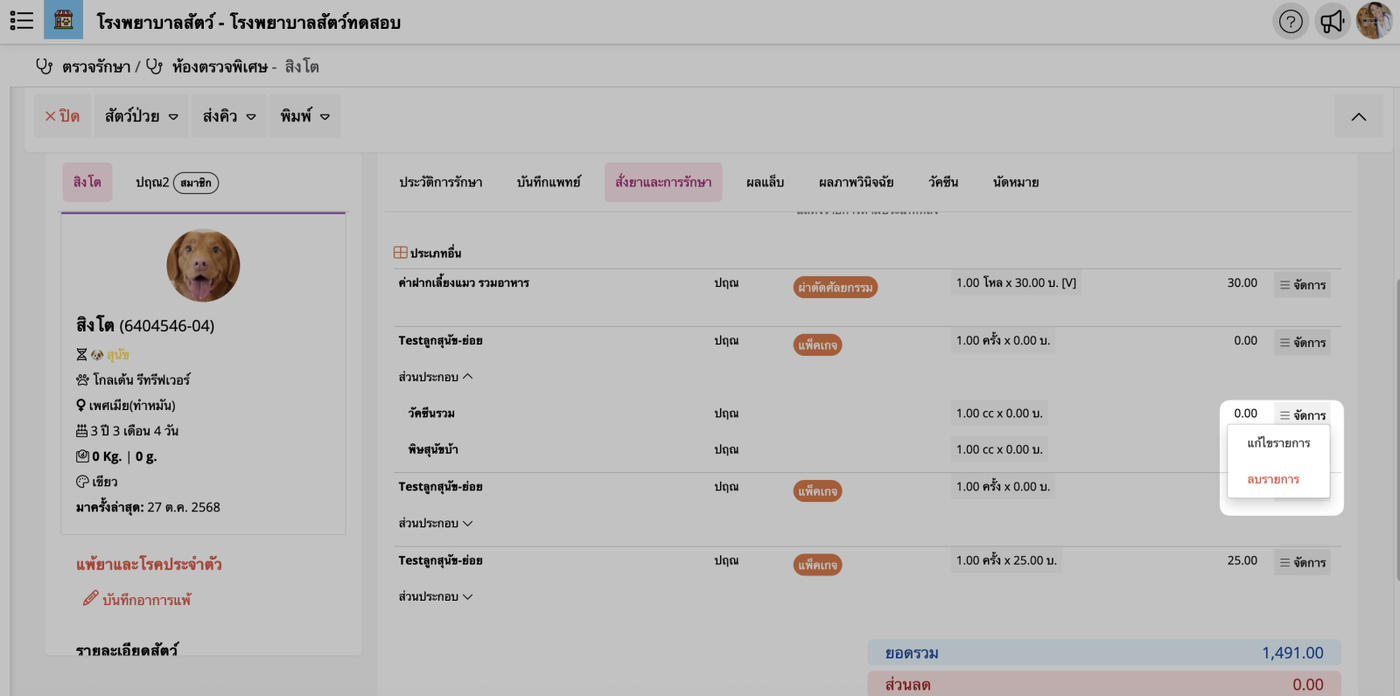Click the stethoscope icon beside ตรวจรักษา

[x=44, y=67]
